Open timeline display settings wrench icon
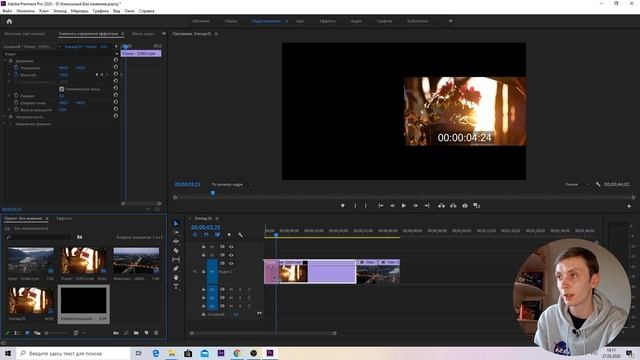The height and width of the screenshot is (360, 640). [240, 235]
